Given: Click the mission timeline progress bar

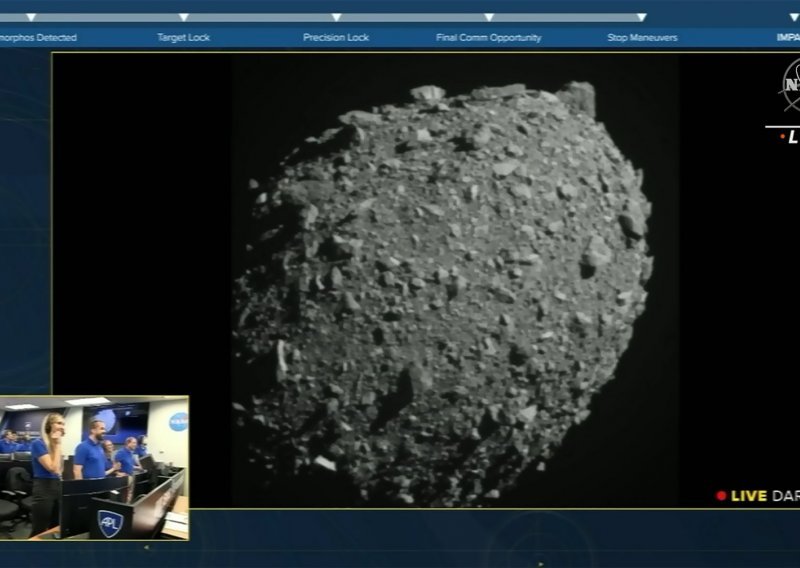Looking at the screenshot, I should [323, 17].
